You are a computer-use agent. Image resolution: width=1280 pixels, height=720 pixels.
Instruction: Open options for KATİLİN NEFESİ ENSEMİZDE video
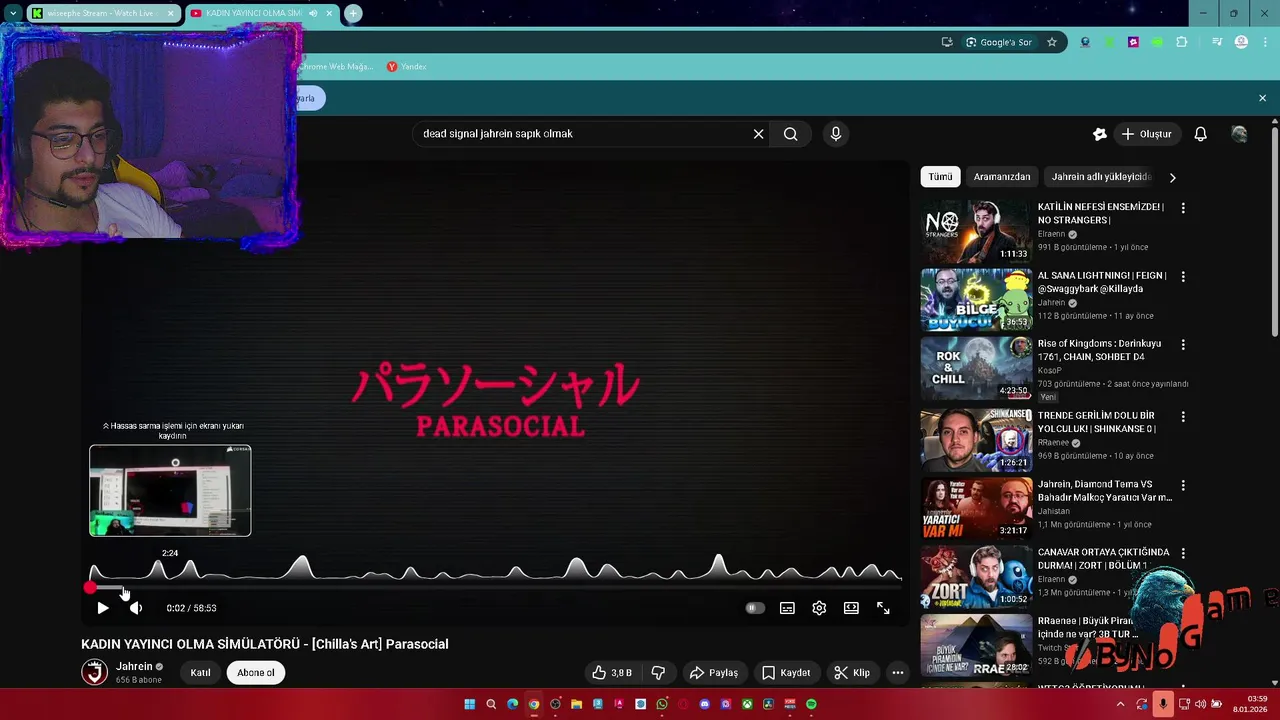pyautogui.click(x=1183, y=208)
